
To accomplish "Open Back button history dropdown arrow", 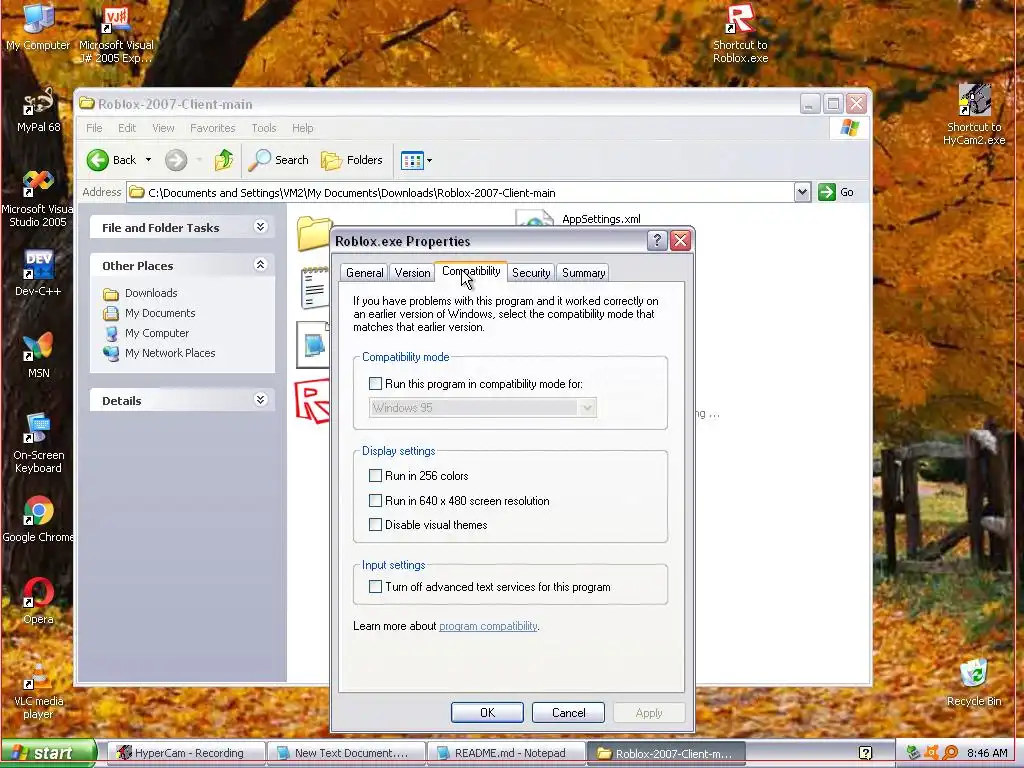I will pos(148,160).
